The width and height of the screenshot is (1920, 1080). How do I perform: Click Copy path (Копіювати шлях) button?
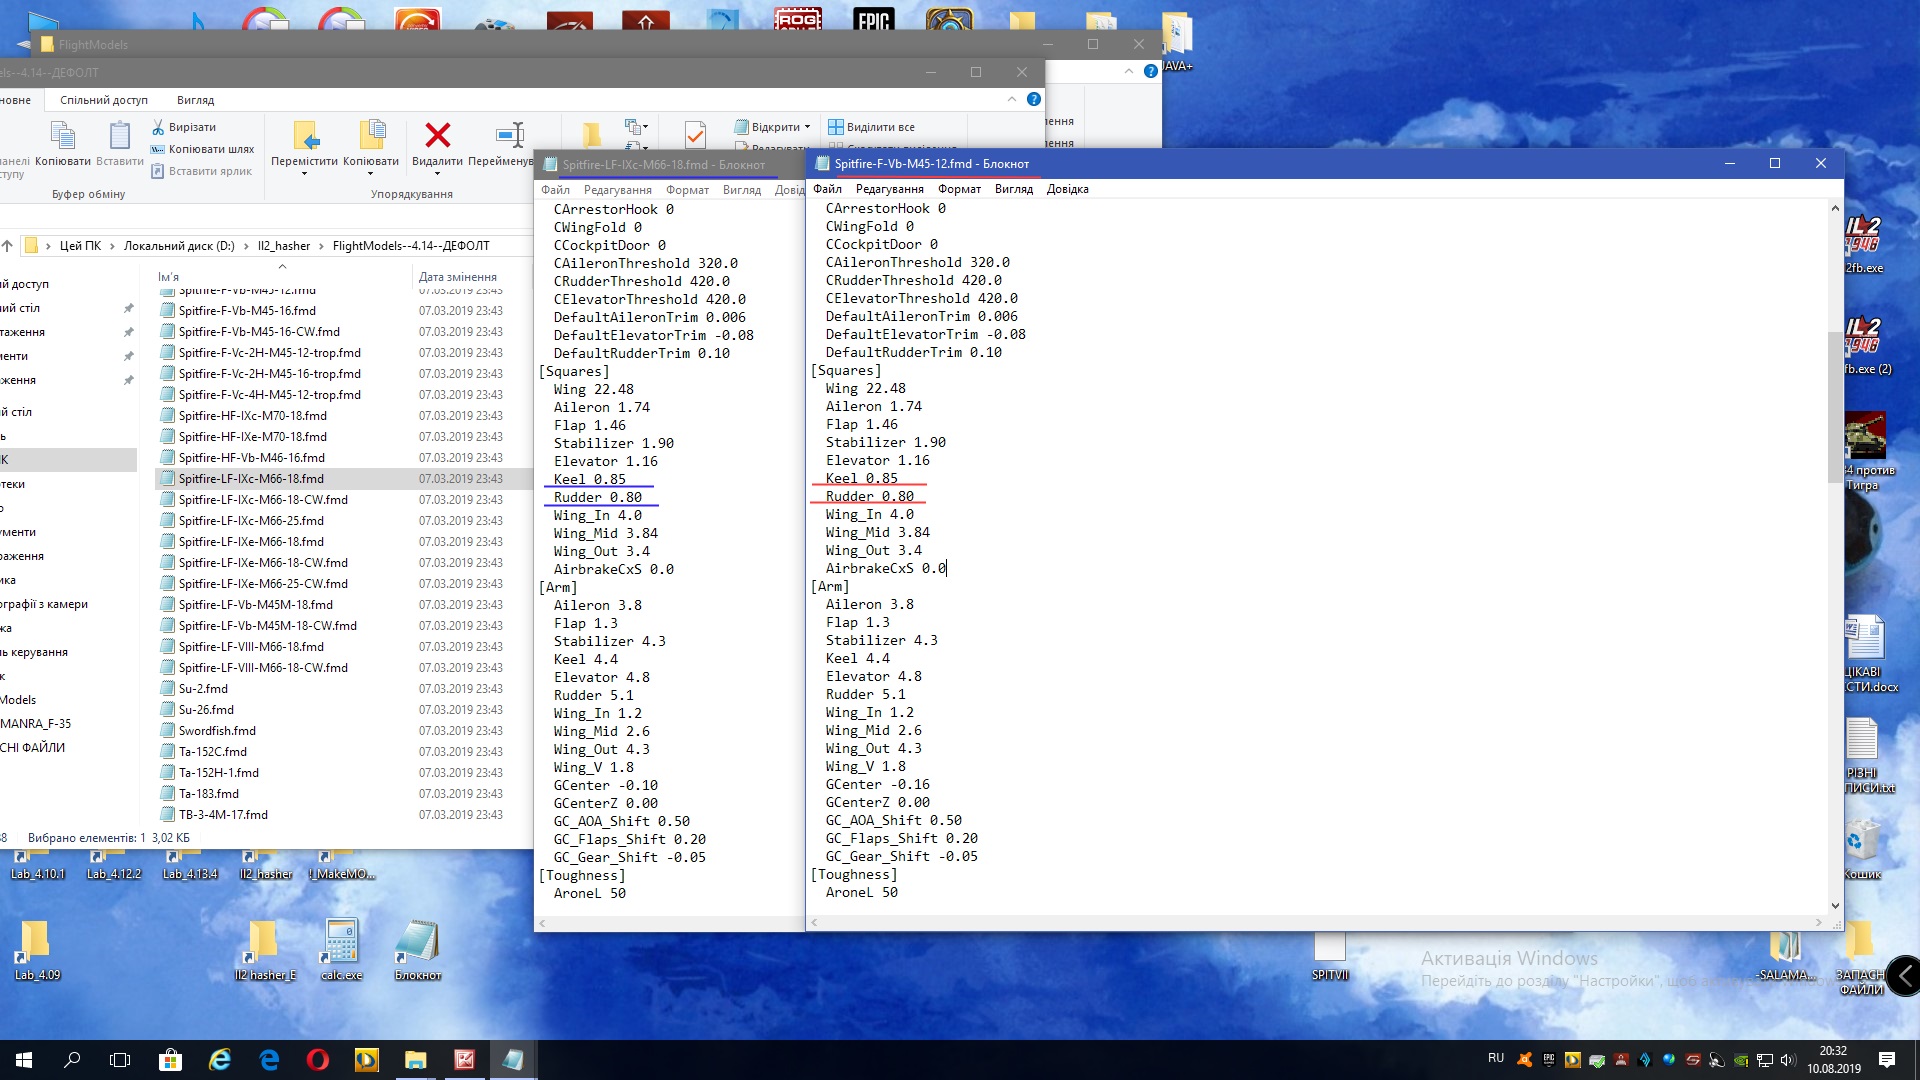tap(201, 149)
